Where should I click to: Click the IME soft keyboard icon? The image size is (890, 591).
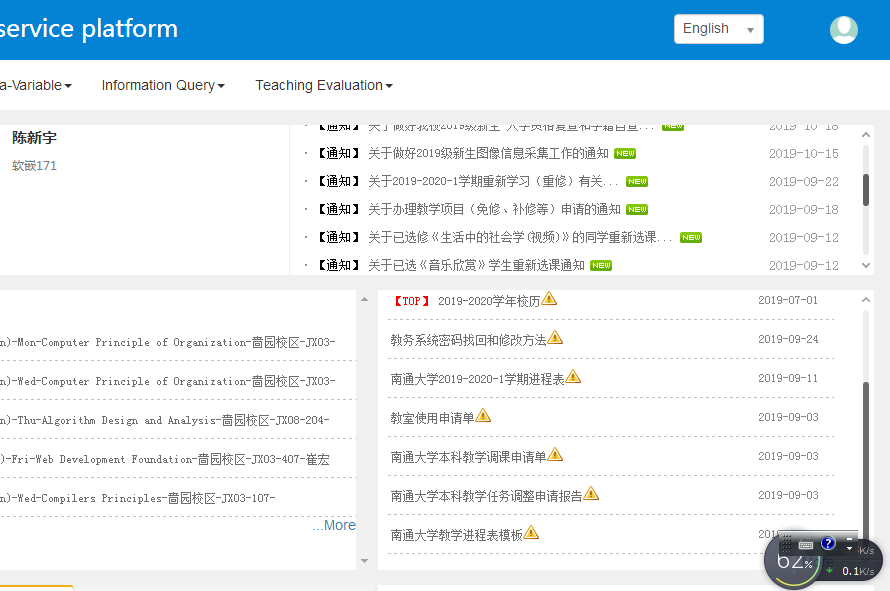tap(805, 544)
